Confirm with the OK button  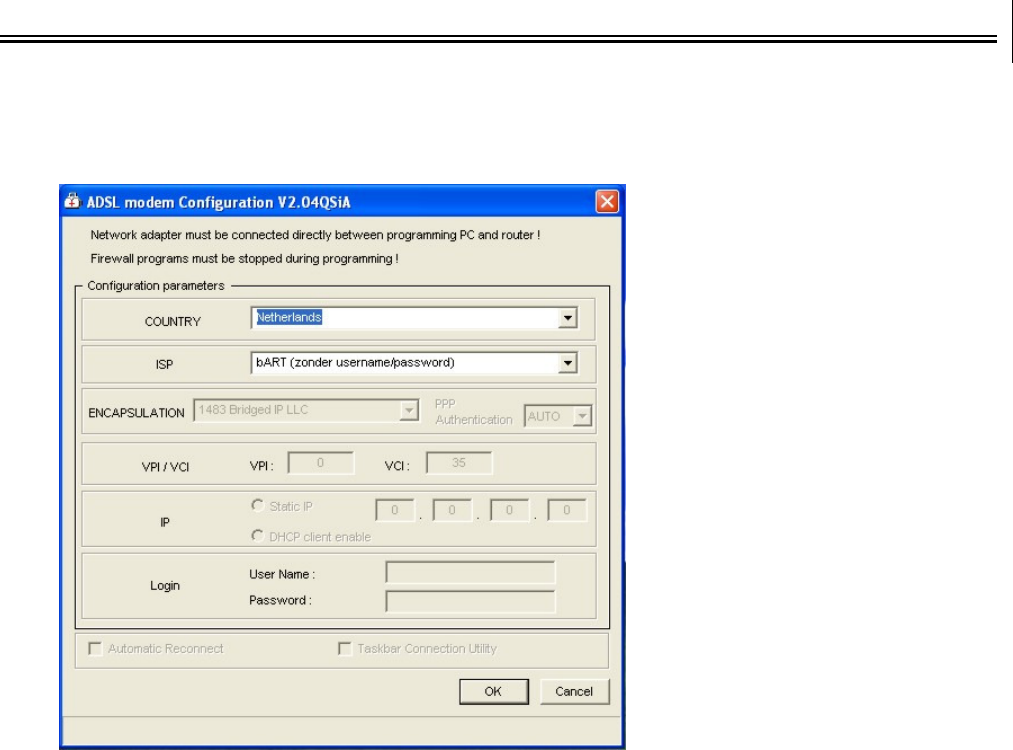pos(494,691)
